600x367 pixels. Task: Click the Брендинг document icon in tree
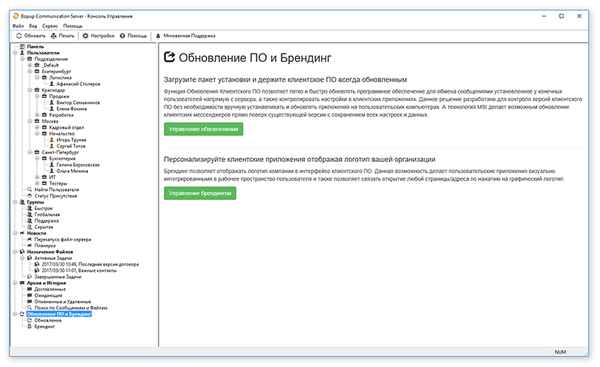coord(29,326)
